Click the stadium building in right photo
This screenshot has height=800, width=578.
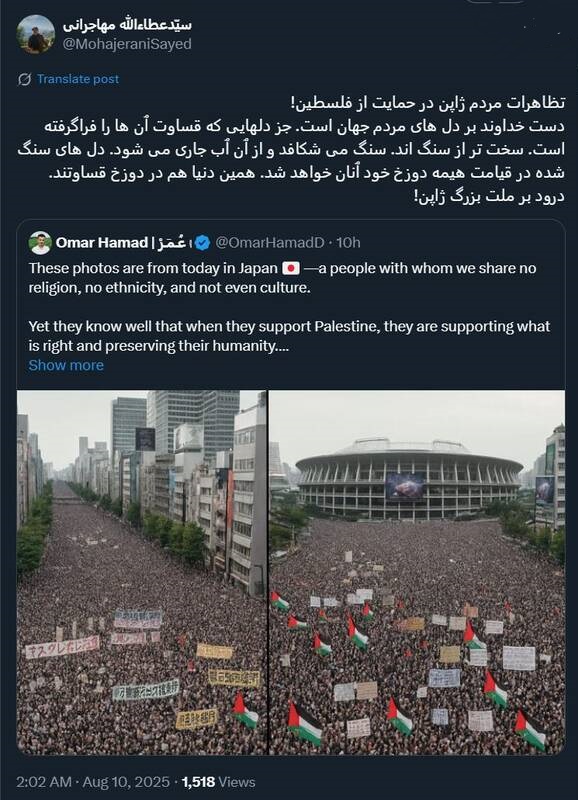(409, 479)
